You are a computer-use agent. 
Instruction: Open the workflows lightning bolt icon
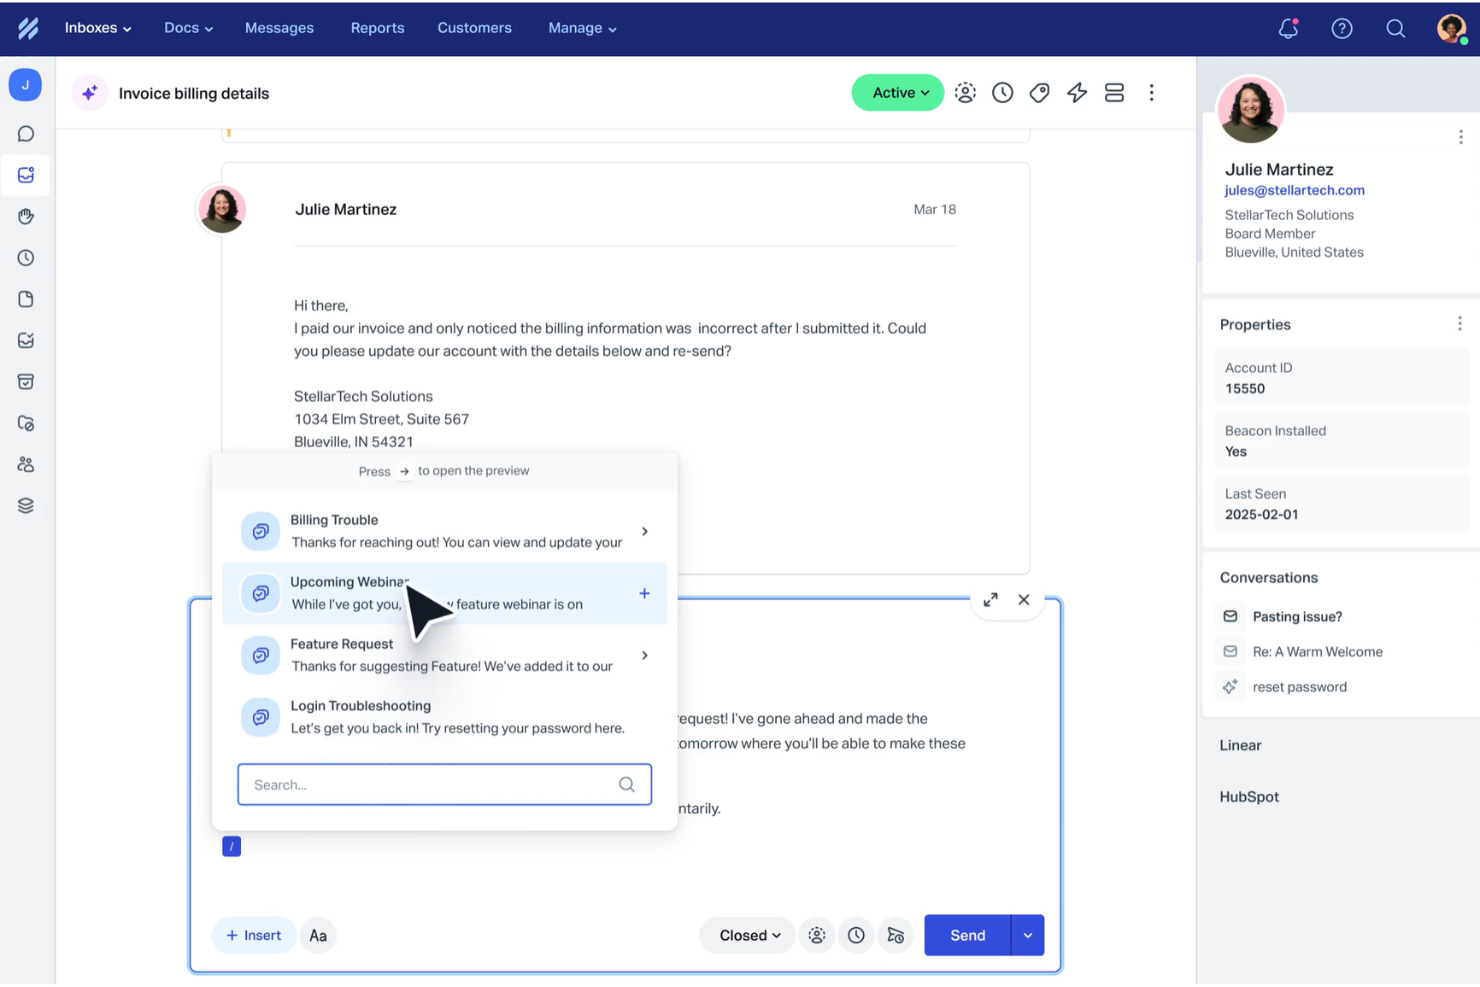click(x=1077, y=92)
